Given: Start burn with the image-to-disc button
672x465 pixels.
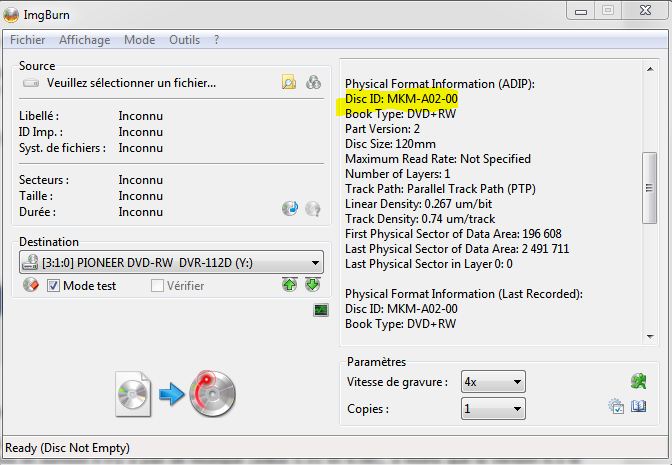Looking at the screenshot, I should point(176,394).
